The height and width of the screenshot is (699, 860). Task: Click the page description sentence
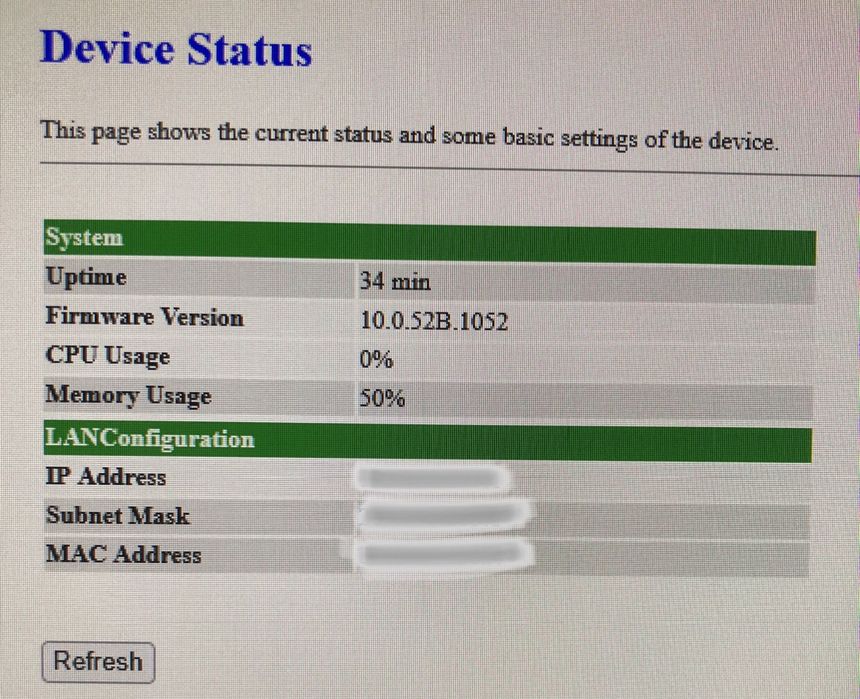pyautogui.click(x=409, y=136)
